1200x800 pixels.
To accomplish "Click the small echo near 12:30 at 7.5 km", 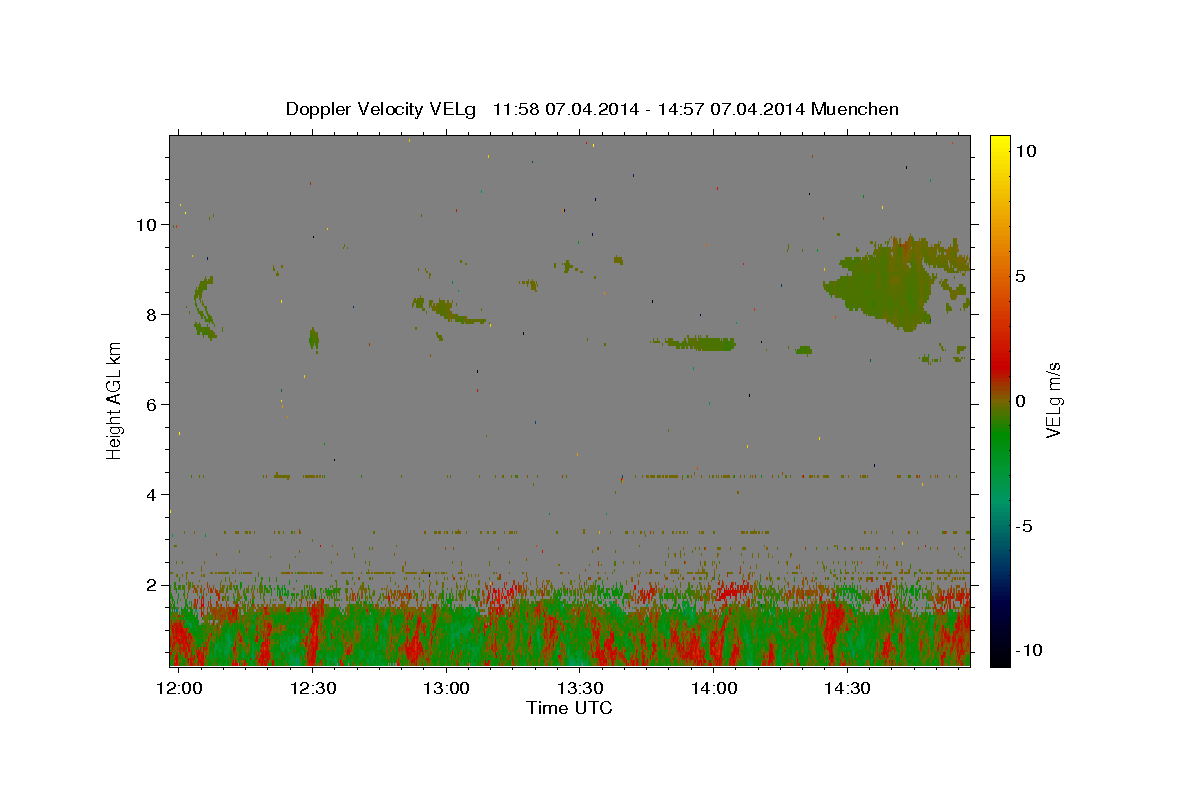I will (x=314, y=339).
